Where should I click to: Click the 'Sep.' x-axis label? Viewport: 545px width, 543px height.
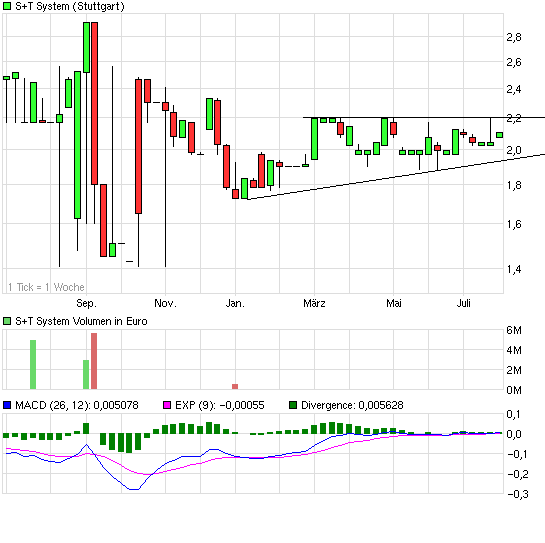86,303
